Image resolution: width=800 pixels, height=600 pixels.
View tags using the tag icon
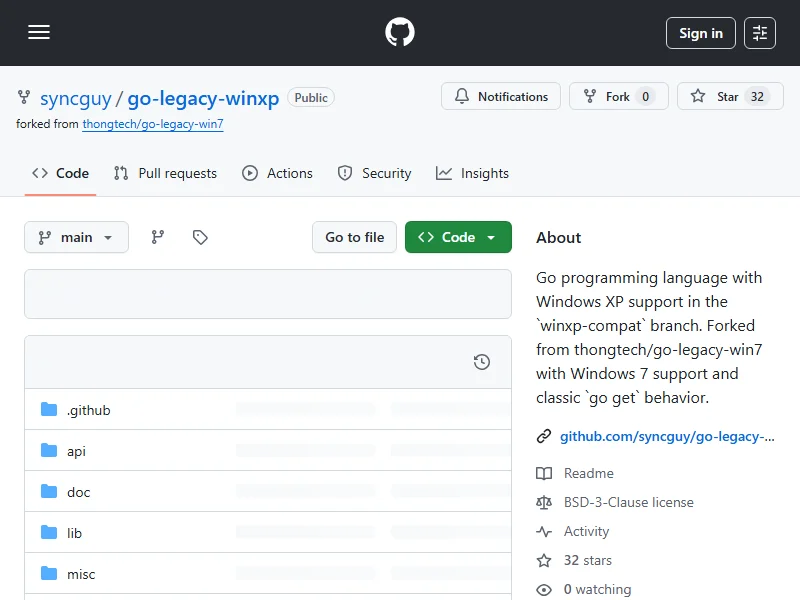pyautogui.click(x=200, y=237)
